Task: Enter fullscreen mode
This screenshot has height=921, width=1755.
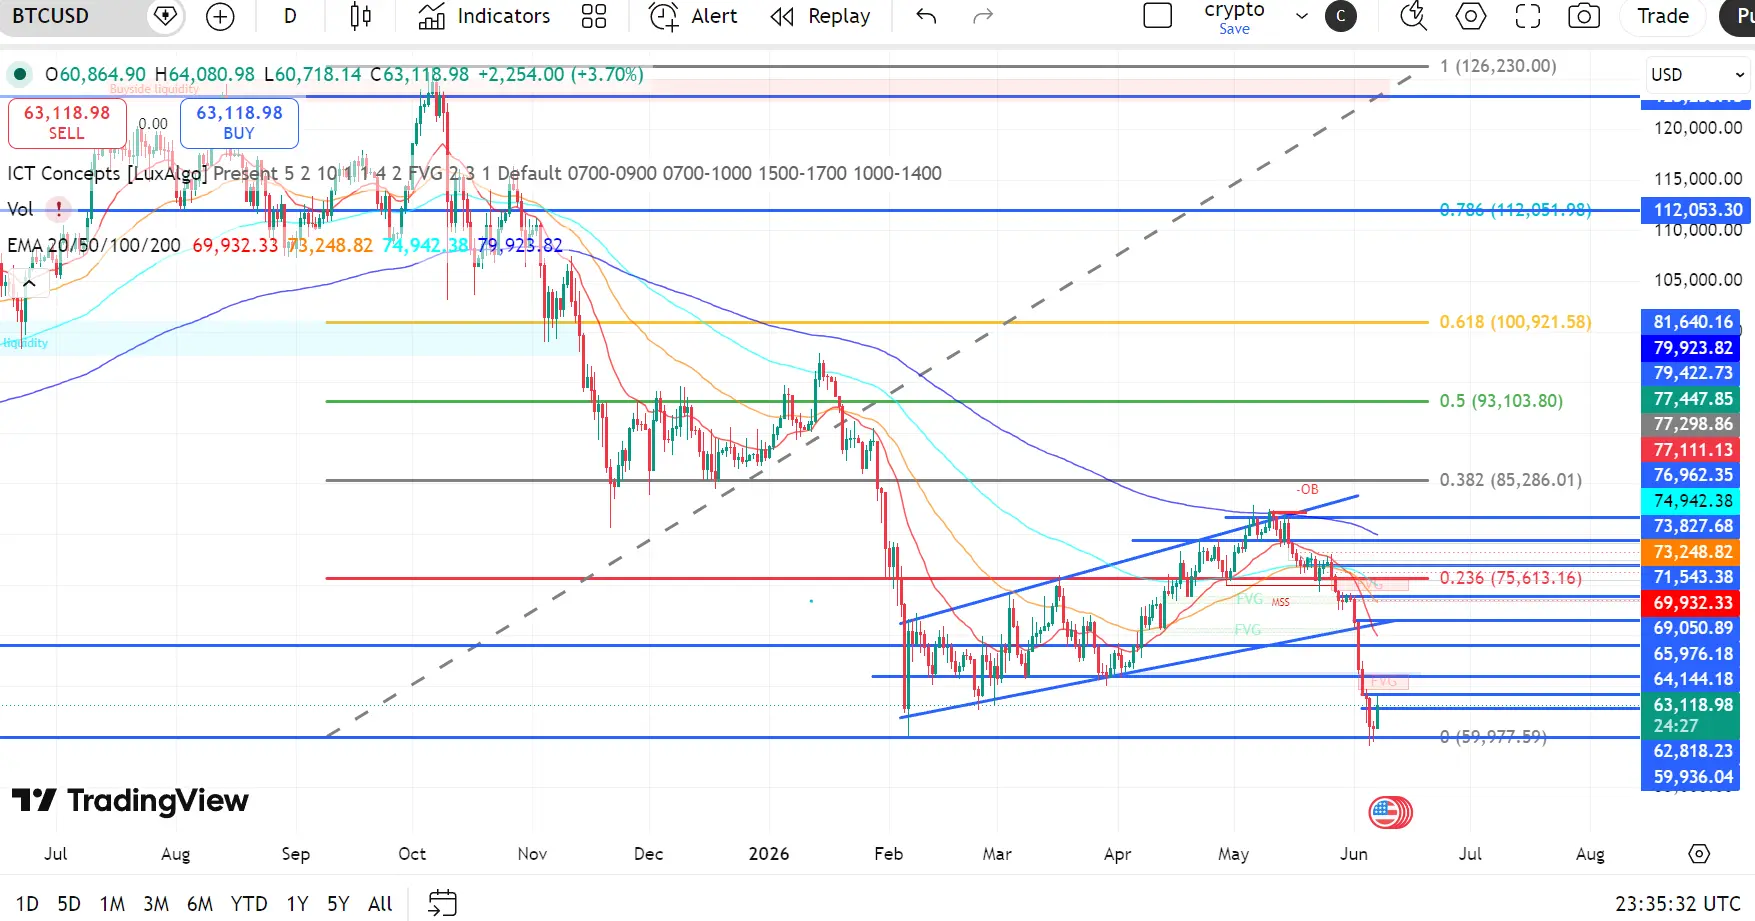Action: pos(1527,16)
